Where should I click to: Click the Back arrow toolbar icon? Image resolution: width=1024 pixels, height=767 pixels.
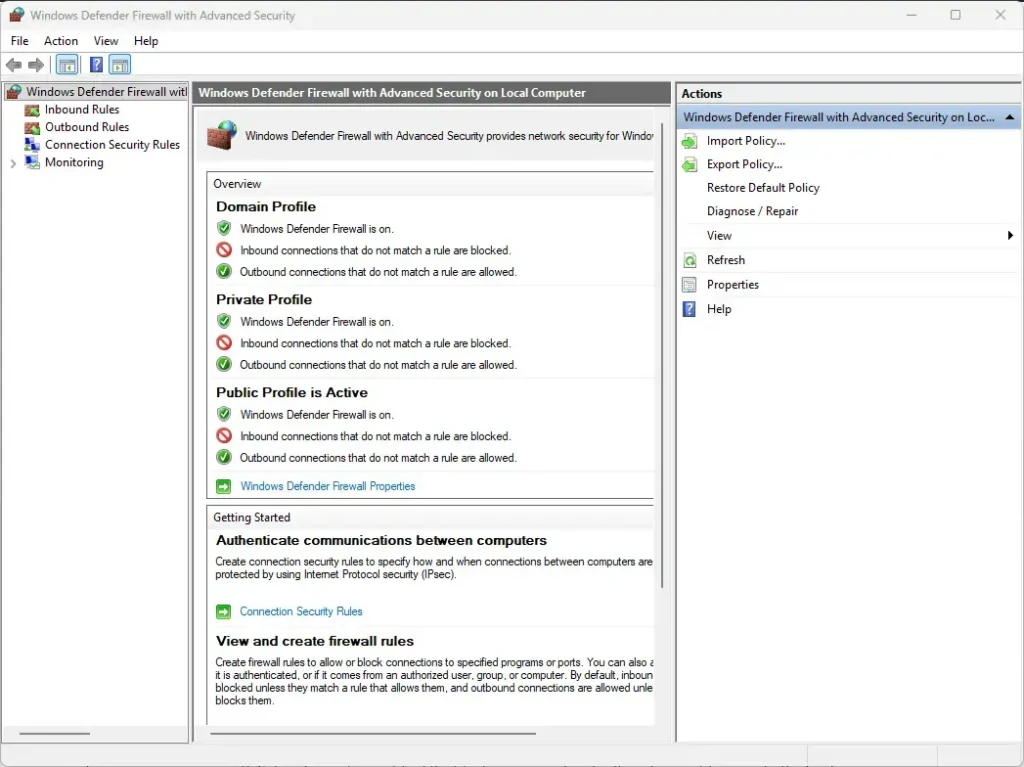[14, 65]
